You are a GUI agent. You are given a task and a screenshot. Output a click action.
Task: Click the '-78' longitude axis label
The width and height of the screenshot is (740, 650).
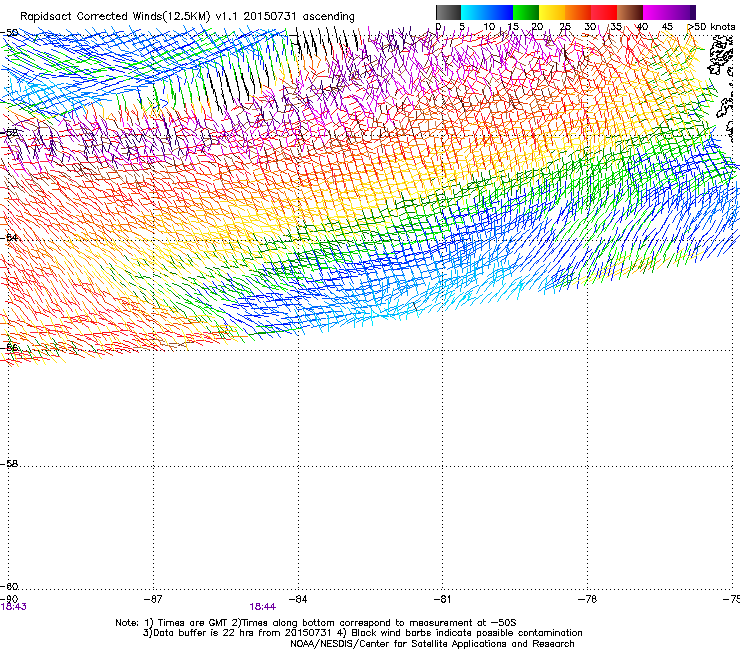pyautogui.click(x=587, y=599)
